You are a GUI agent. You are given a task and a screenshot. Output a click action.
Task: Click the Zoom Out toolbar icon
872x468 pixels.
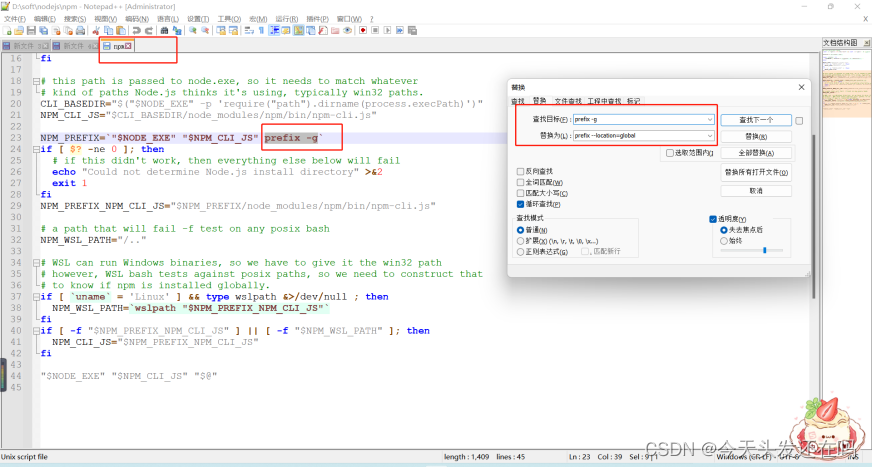pos(205,31)
